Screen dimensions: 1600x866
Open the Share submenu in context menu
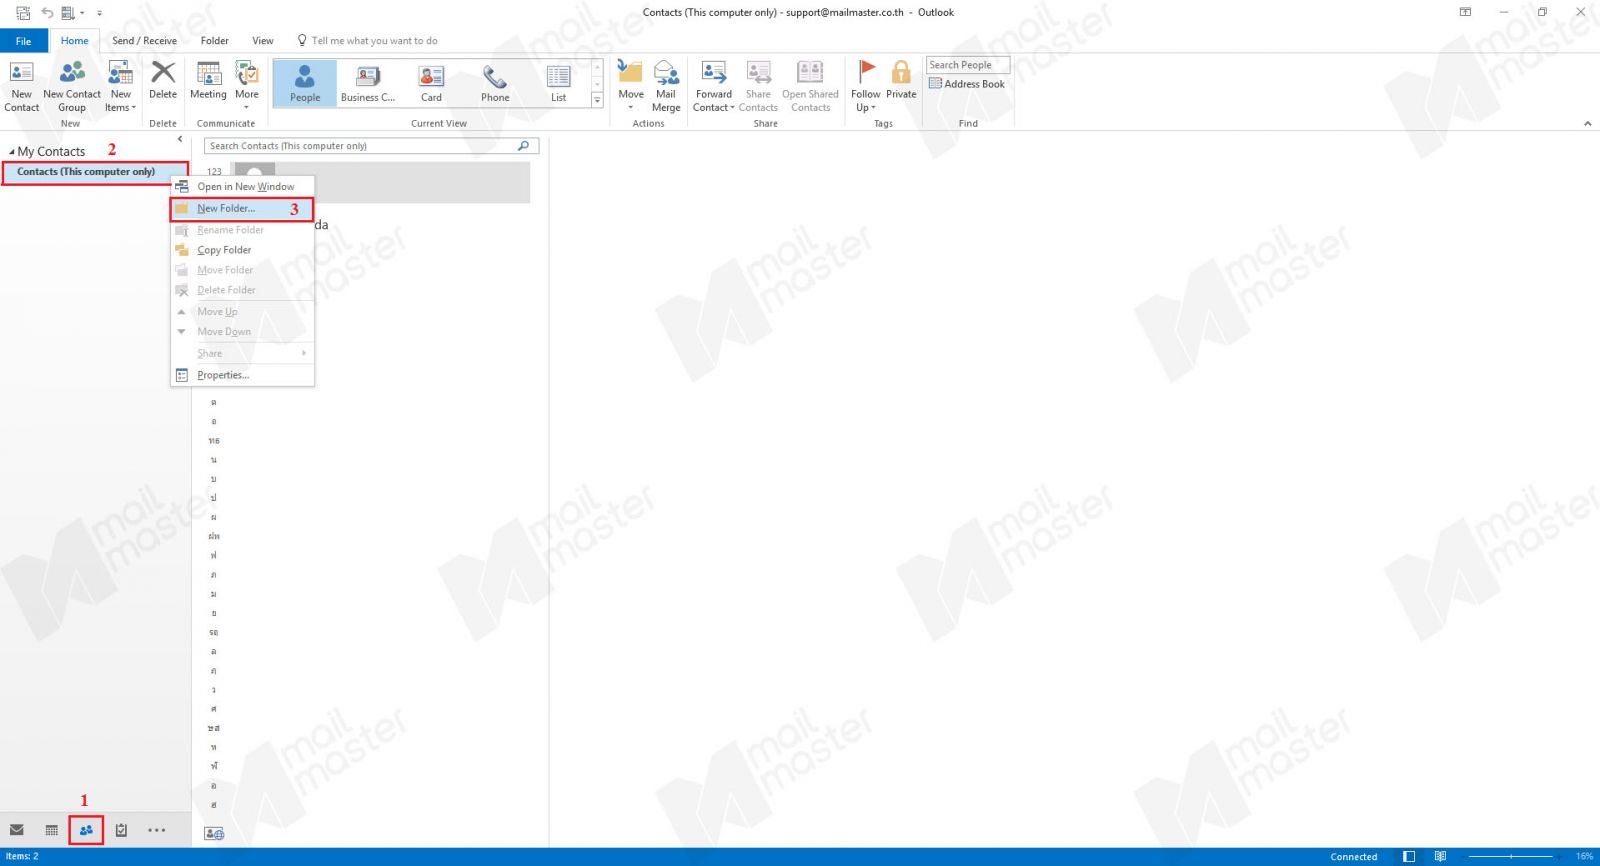pos(243,353)
